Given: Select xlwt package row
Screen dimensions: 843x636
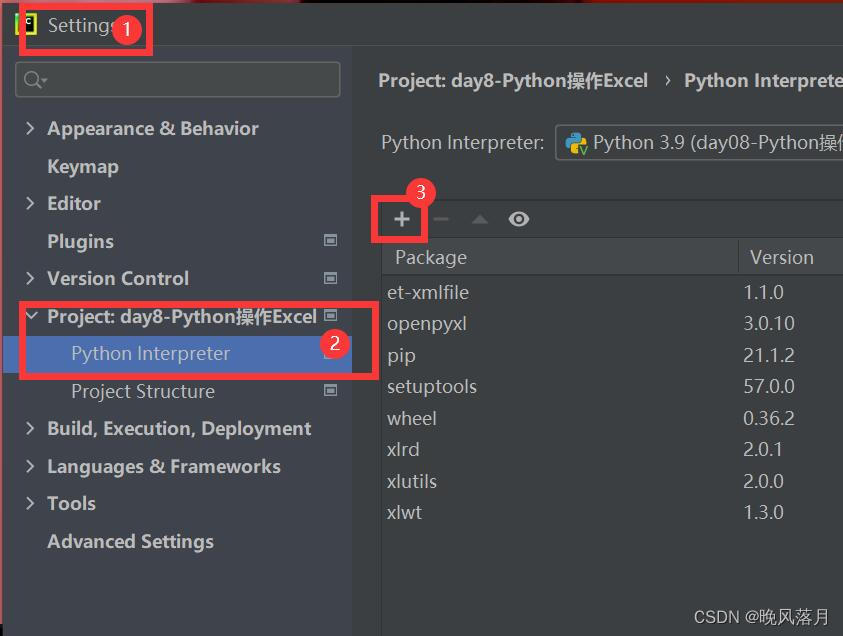Looking at the screenshot, I should (x=612, y=512).
